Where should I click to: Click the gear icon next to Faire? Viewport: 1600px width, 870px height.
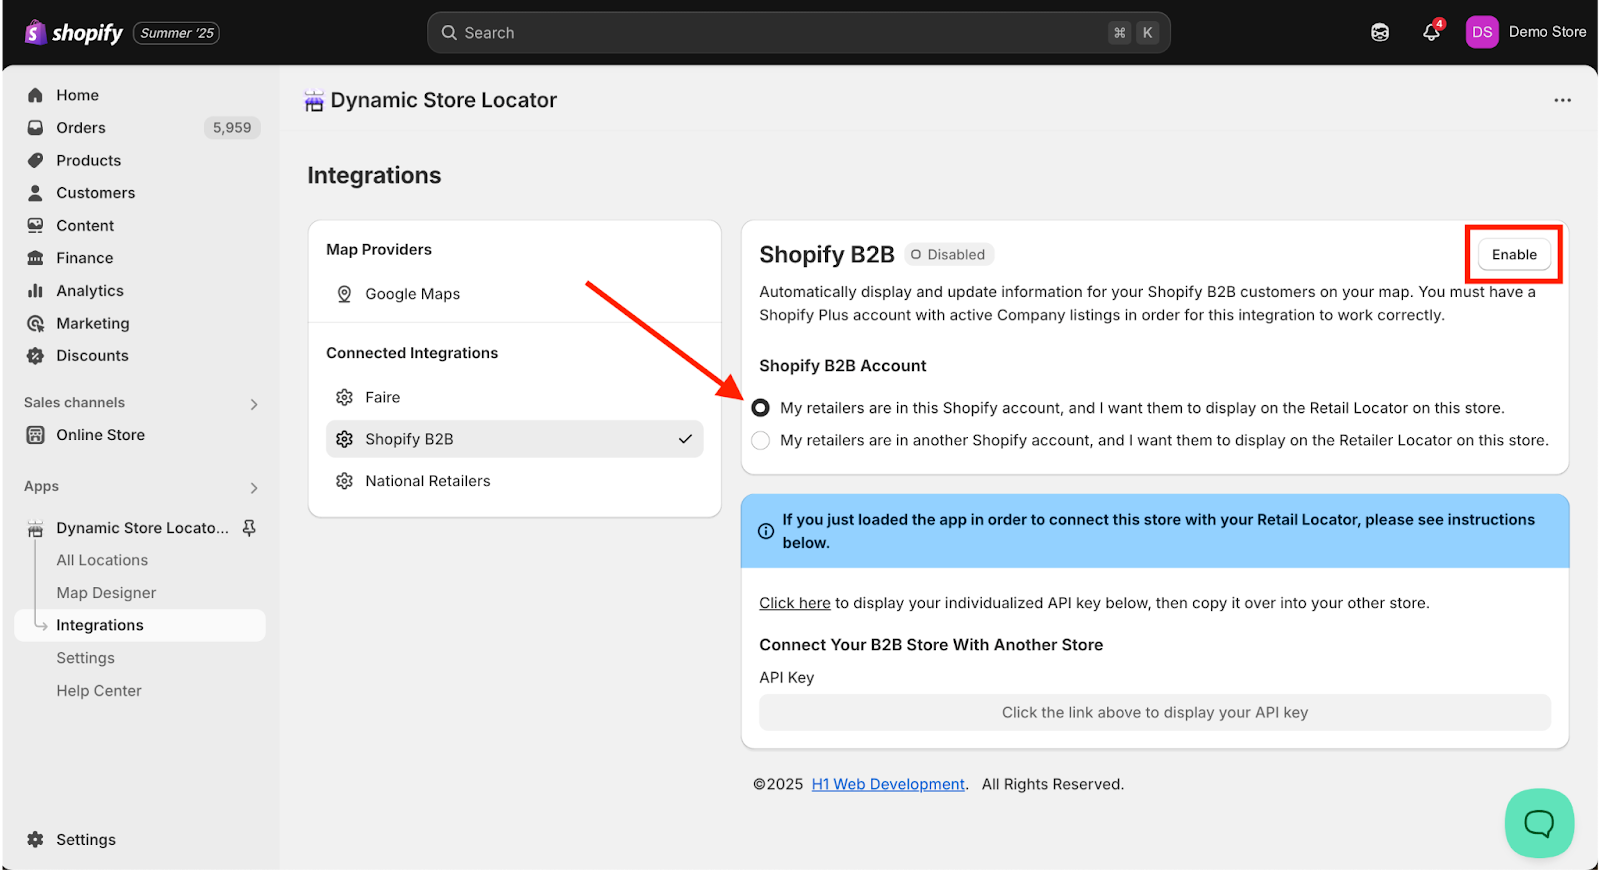click(344, 397)
